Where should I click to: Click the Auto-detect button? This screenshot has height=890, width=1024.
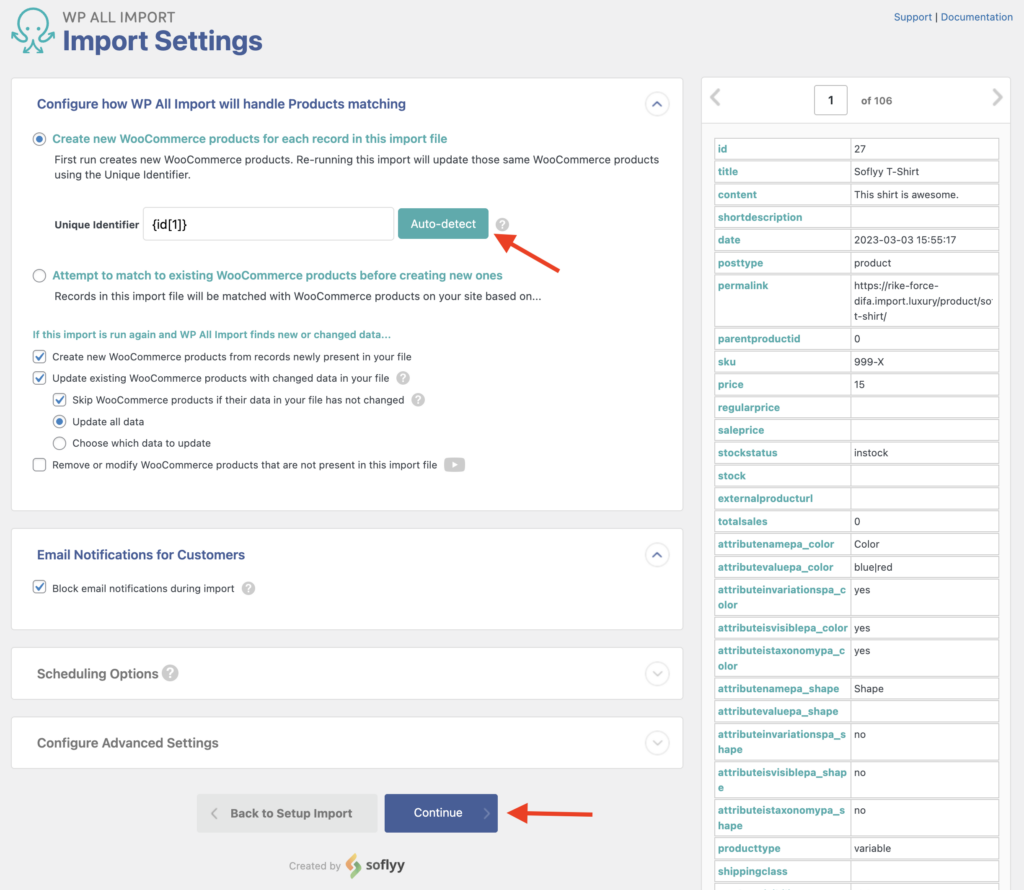(x=443, y=224)
